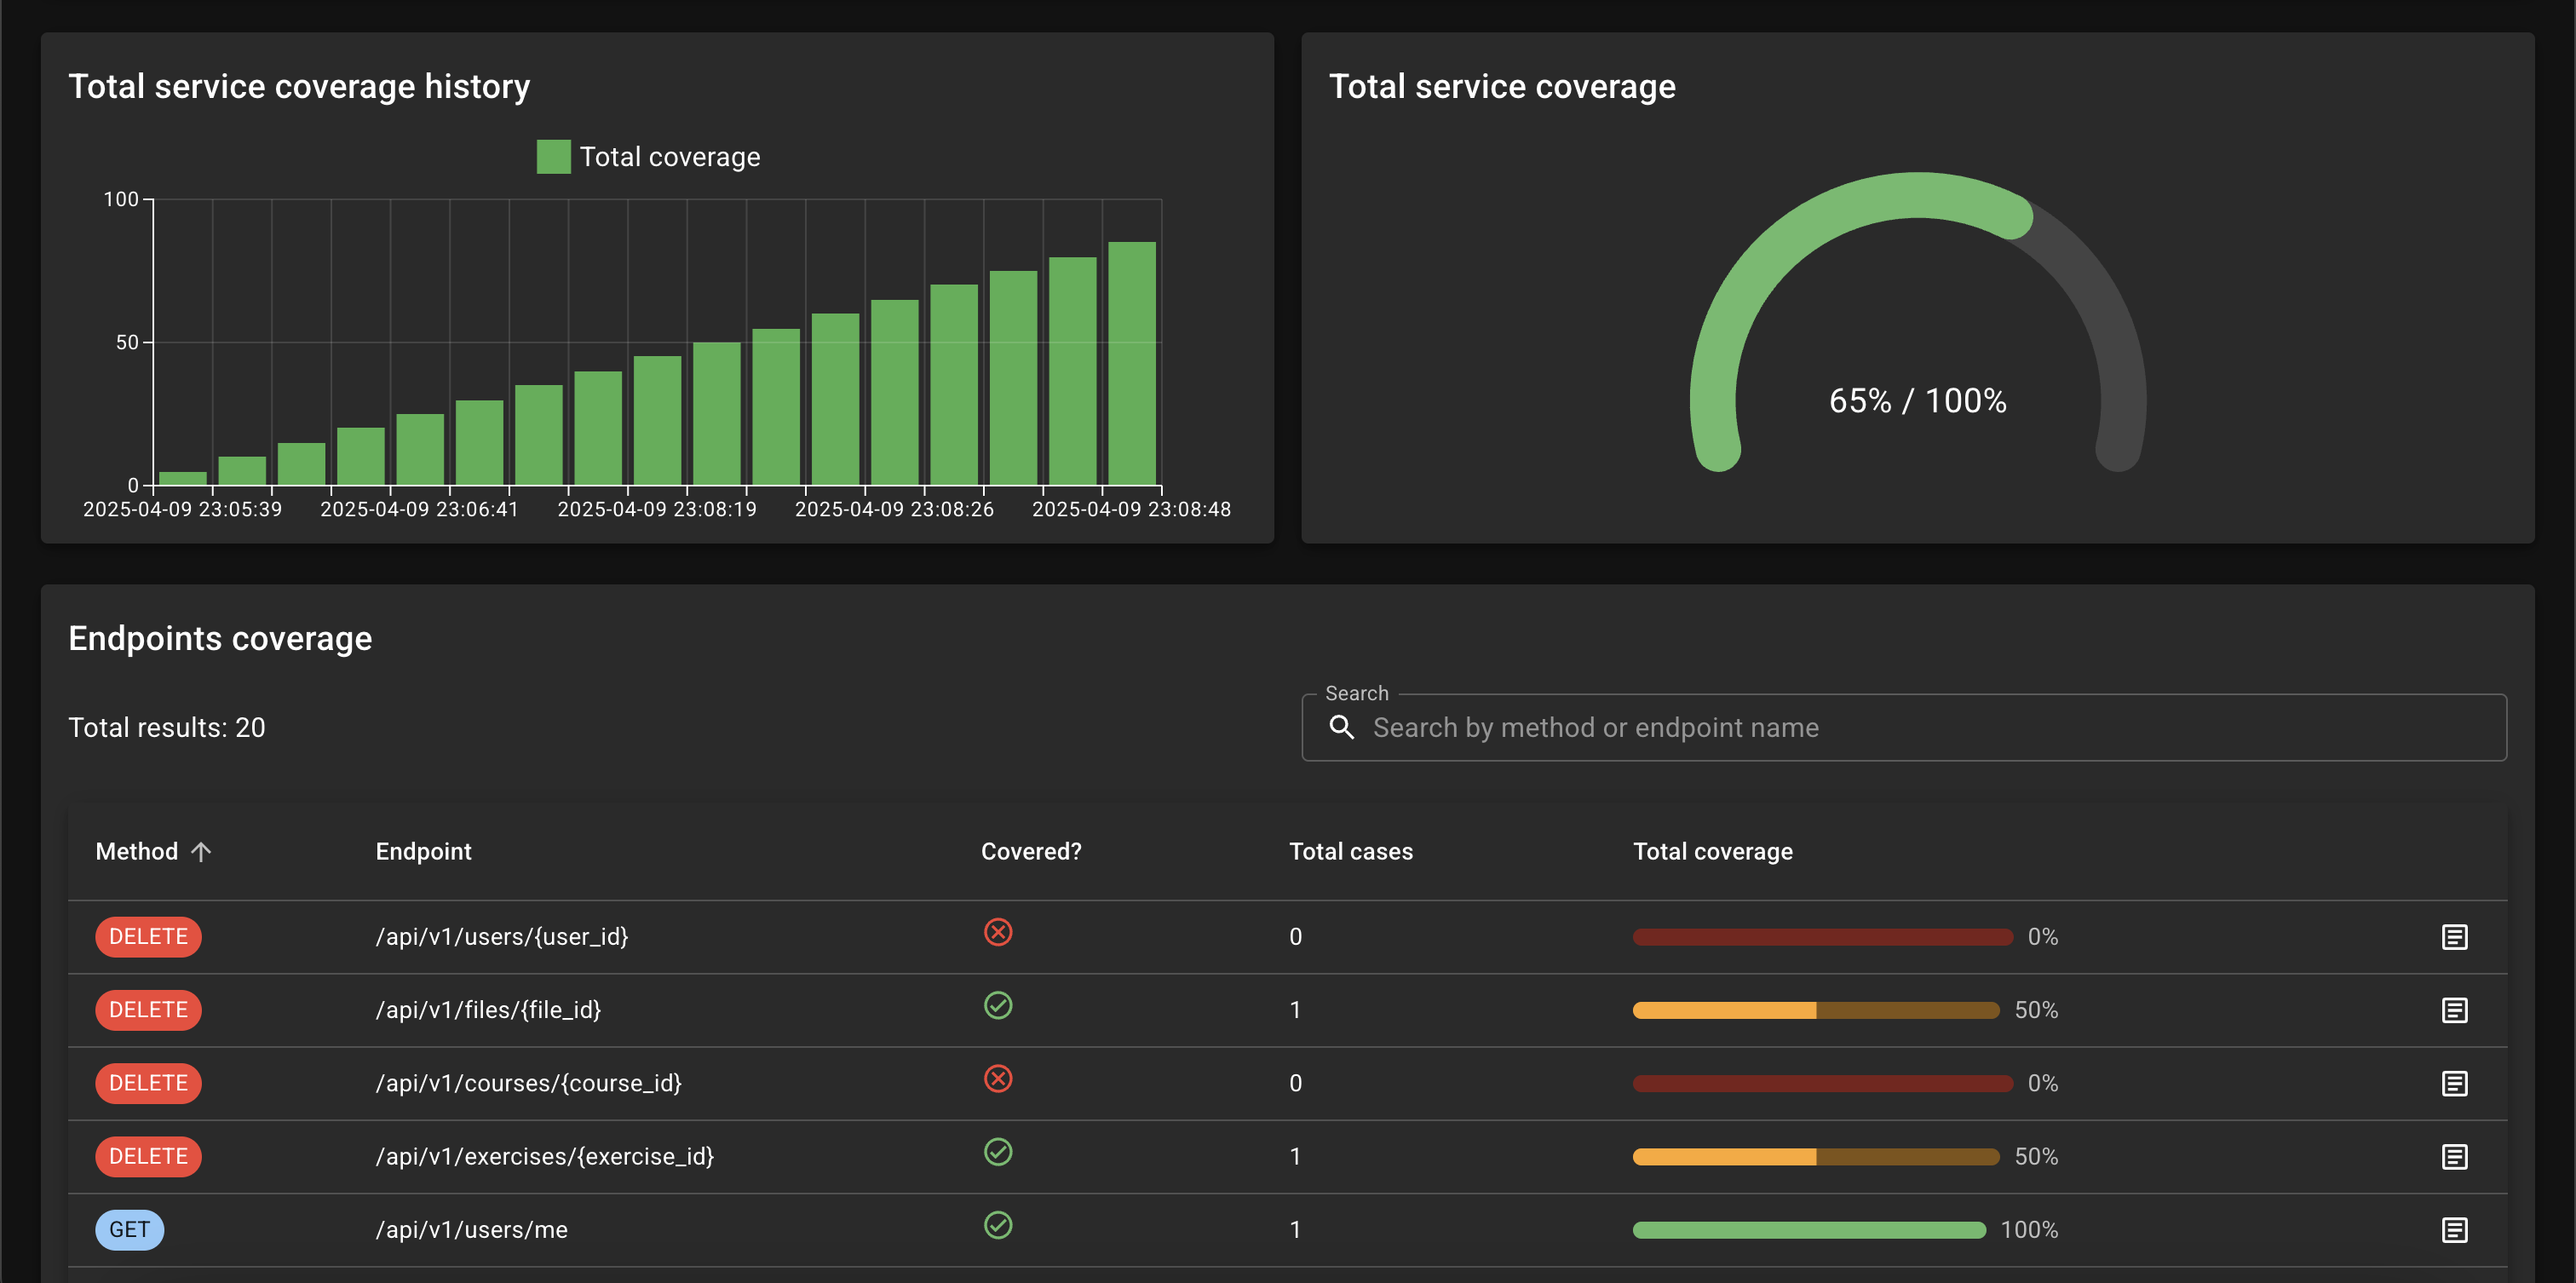
Task: Open details for GET /api/v1/users/me
Action: 2454,1230
